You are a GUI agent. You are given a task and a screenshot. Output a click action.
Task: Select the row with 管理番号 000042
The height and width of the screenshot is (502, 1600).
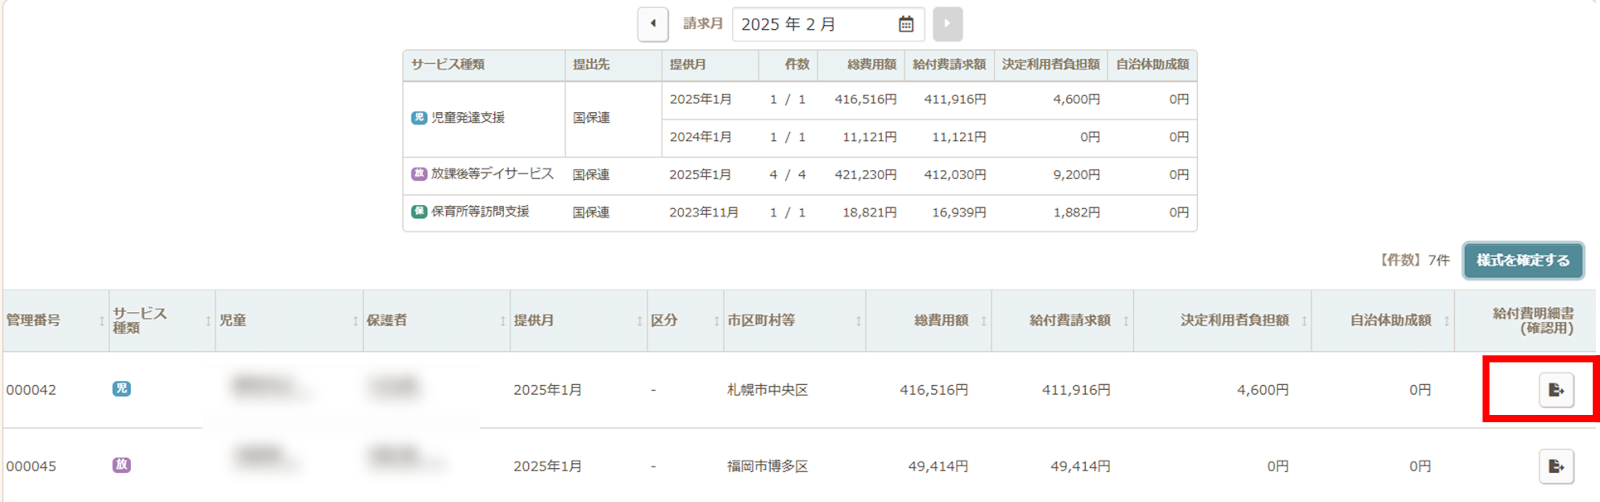pyautogui.click(x=32, y=390)
